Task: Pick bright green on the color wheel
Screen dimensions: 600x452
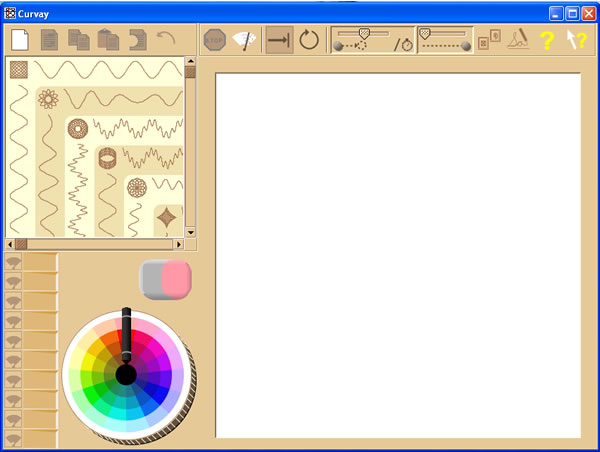Action: (92, 393)
